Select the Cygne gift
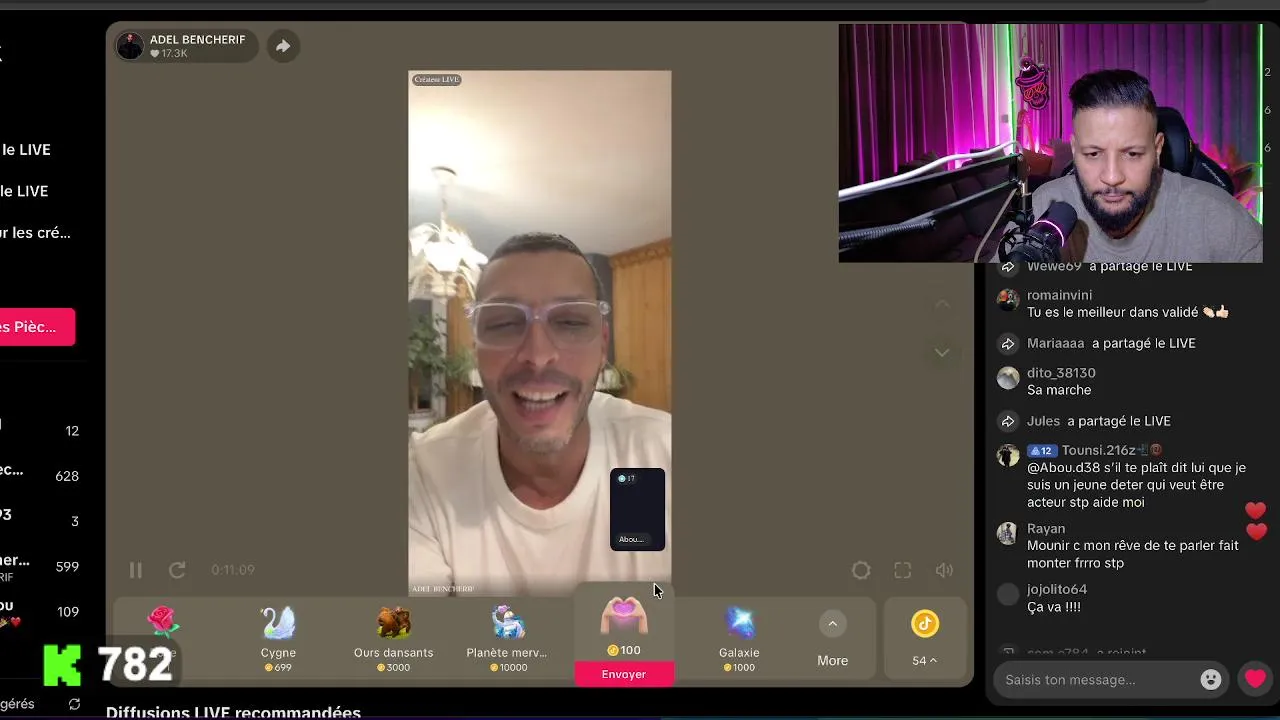Screen dimensions: 1280x720 click(x=278, y=638)
